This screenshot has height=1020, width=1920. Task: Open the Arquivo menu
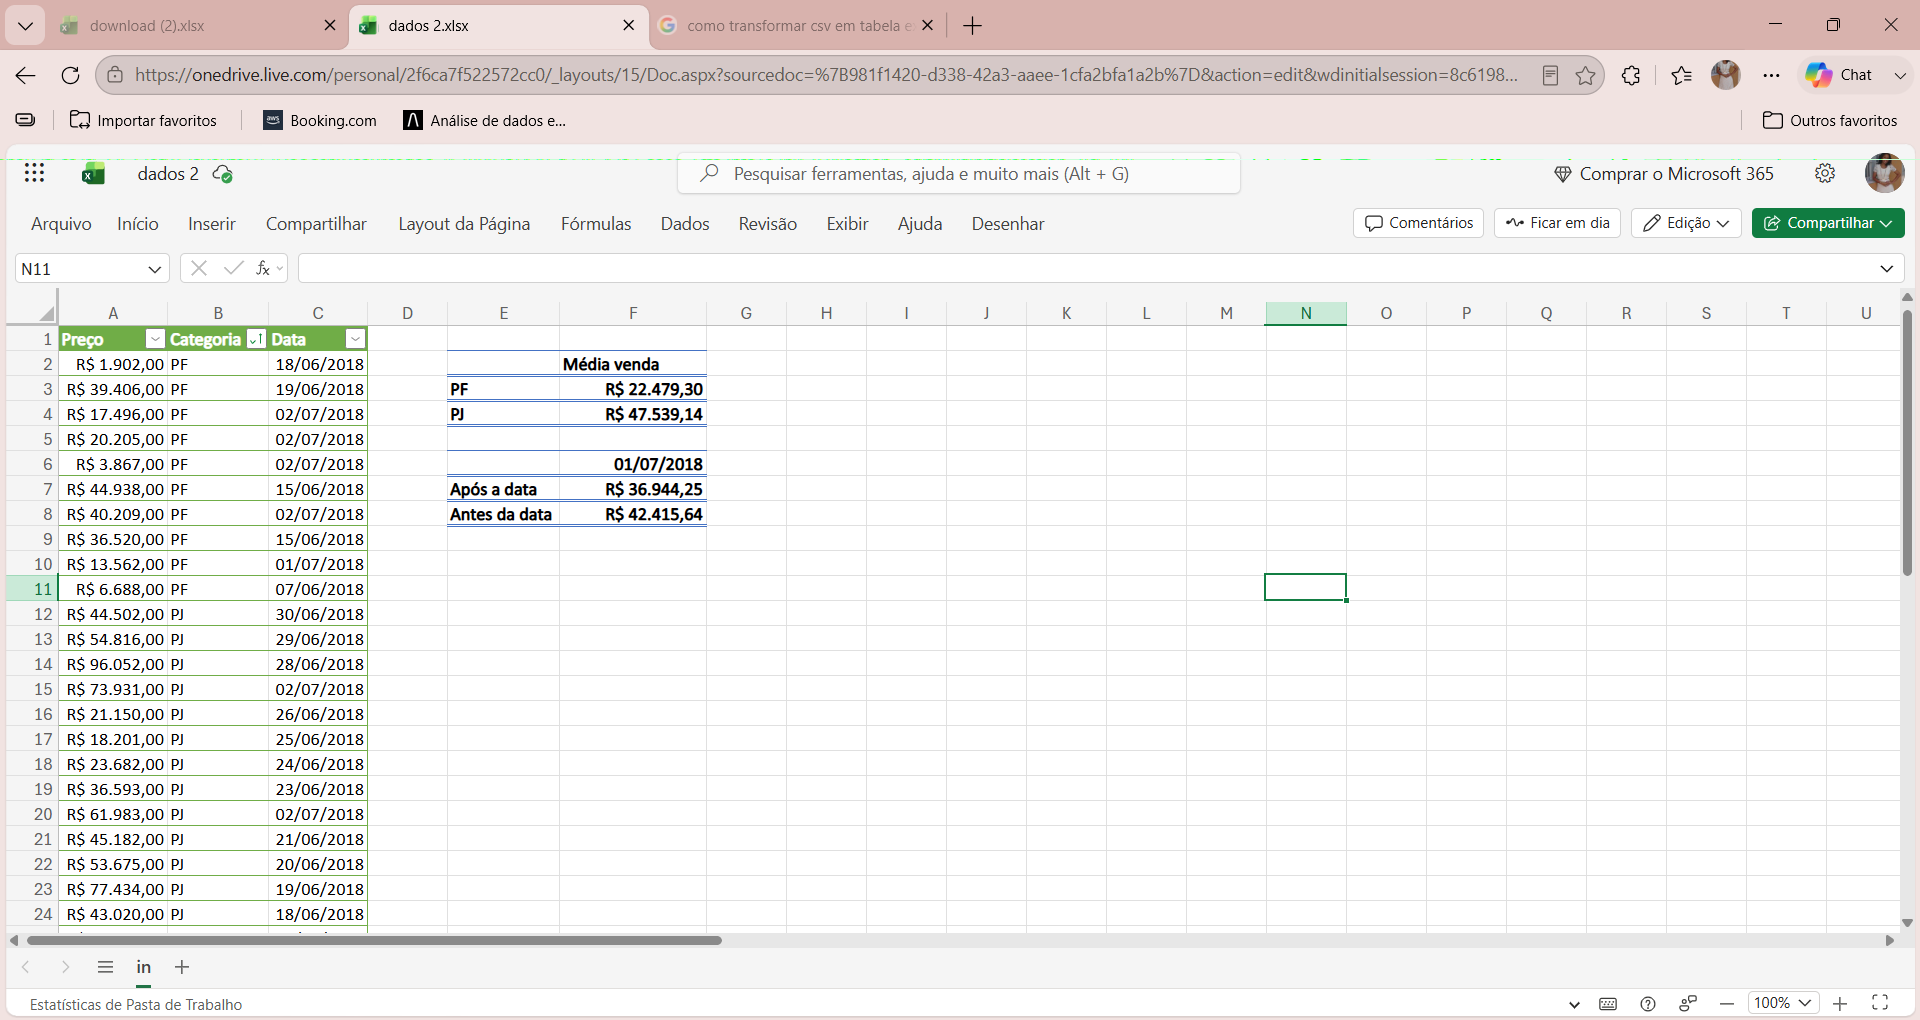(x=61, y=224)
